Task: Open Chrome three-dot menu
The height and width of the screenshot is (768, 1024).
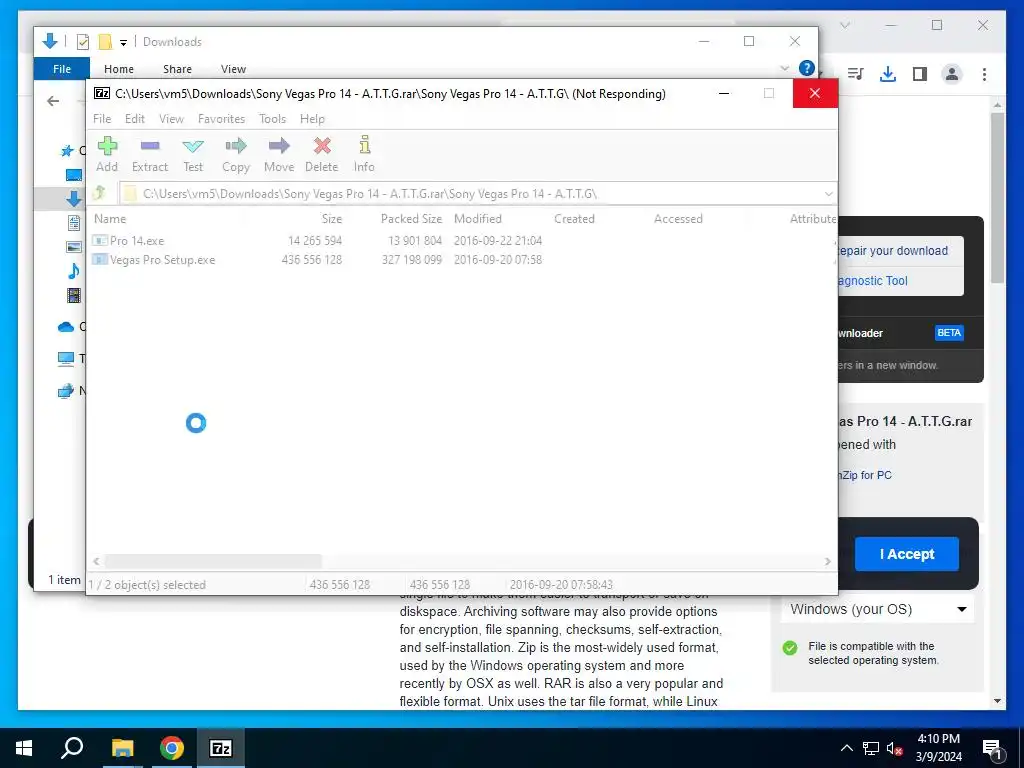Action: coord(984,74)
